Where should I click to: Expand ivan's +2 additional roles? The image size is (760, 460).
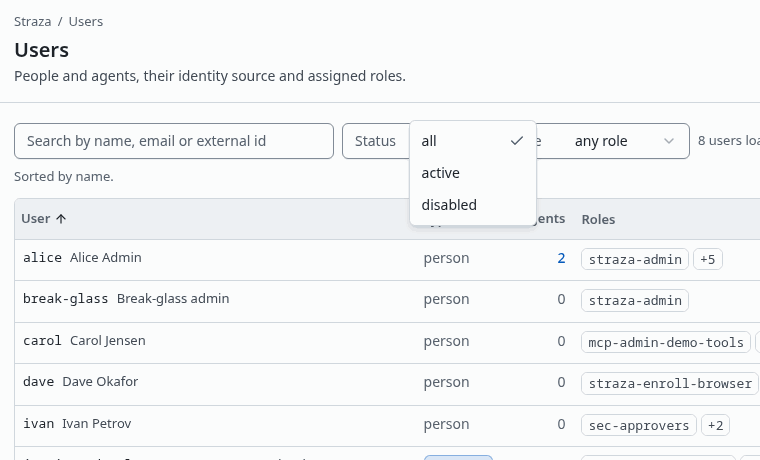(715, 425)
